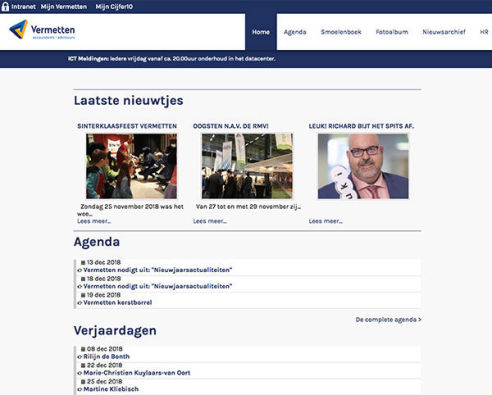This screenshot has width=492, height=395.
Task: Open the Sinterklaasfeest photo thumbnail
Action: click(131, 166)
